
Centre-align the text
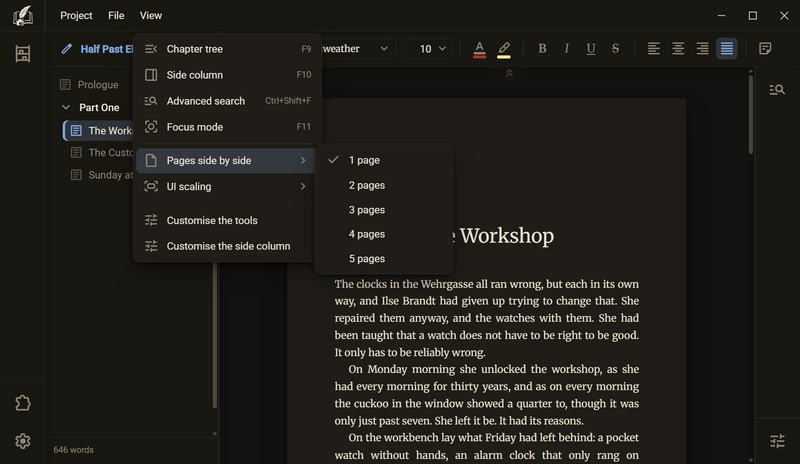pos(678,48)
